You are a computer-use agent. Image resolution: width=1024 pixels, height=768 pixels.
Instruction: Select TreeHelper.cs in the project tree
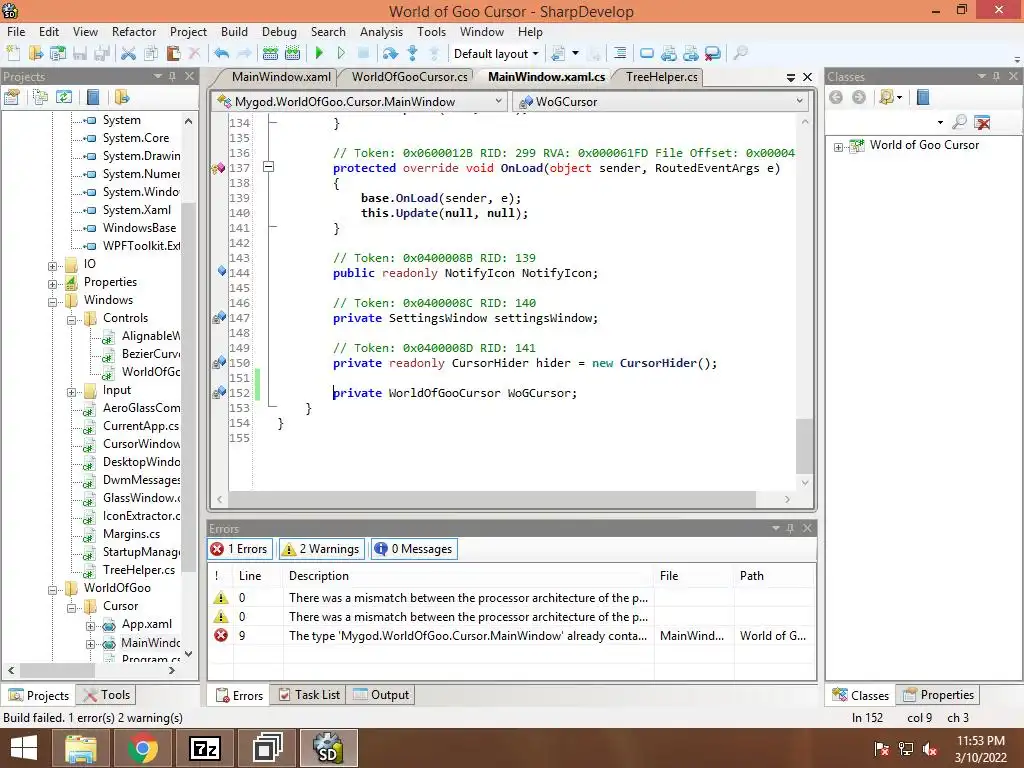click(x=138, y=570)
